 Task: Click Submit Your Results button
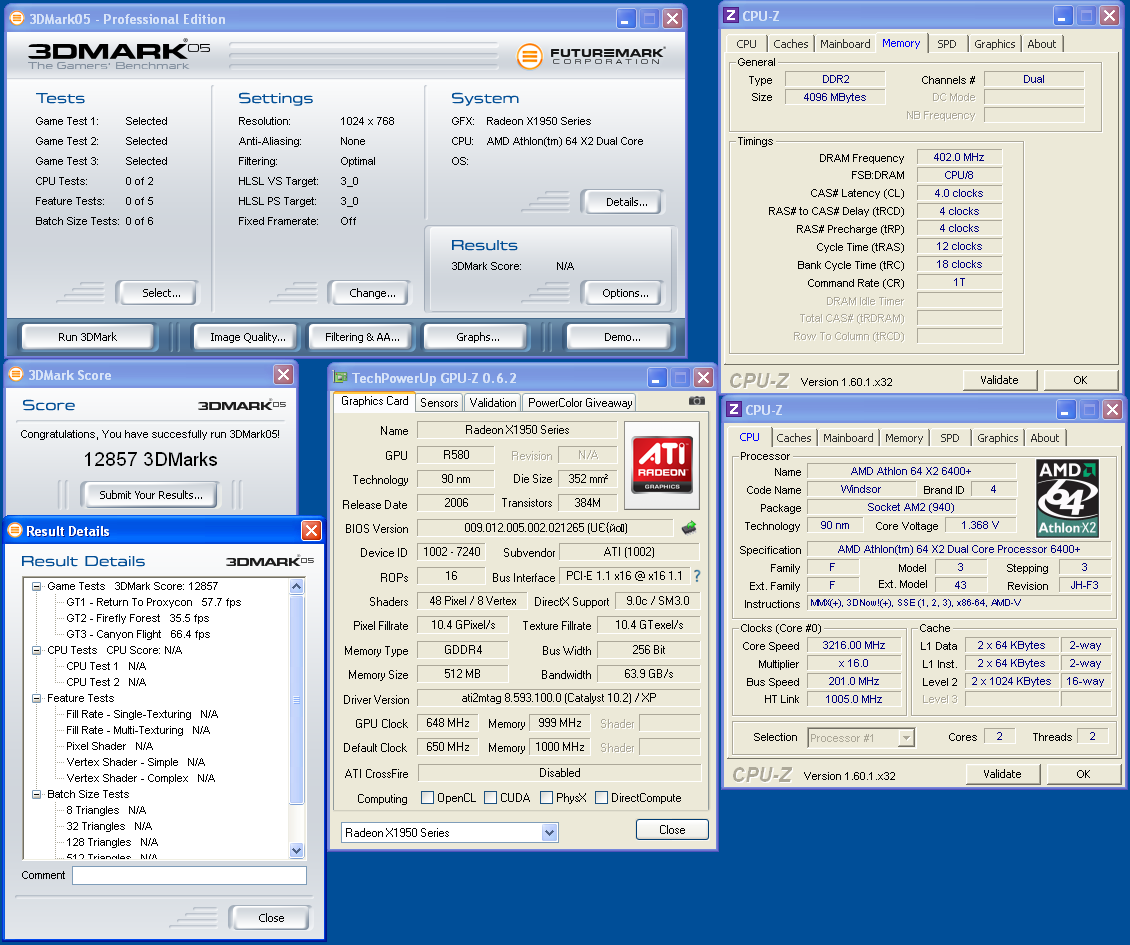150,494
